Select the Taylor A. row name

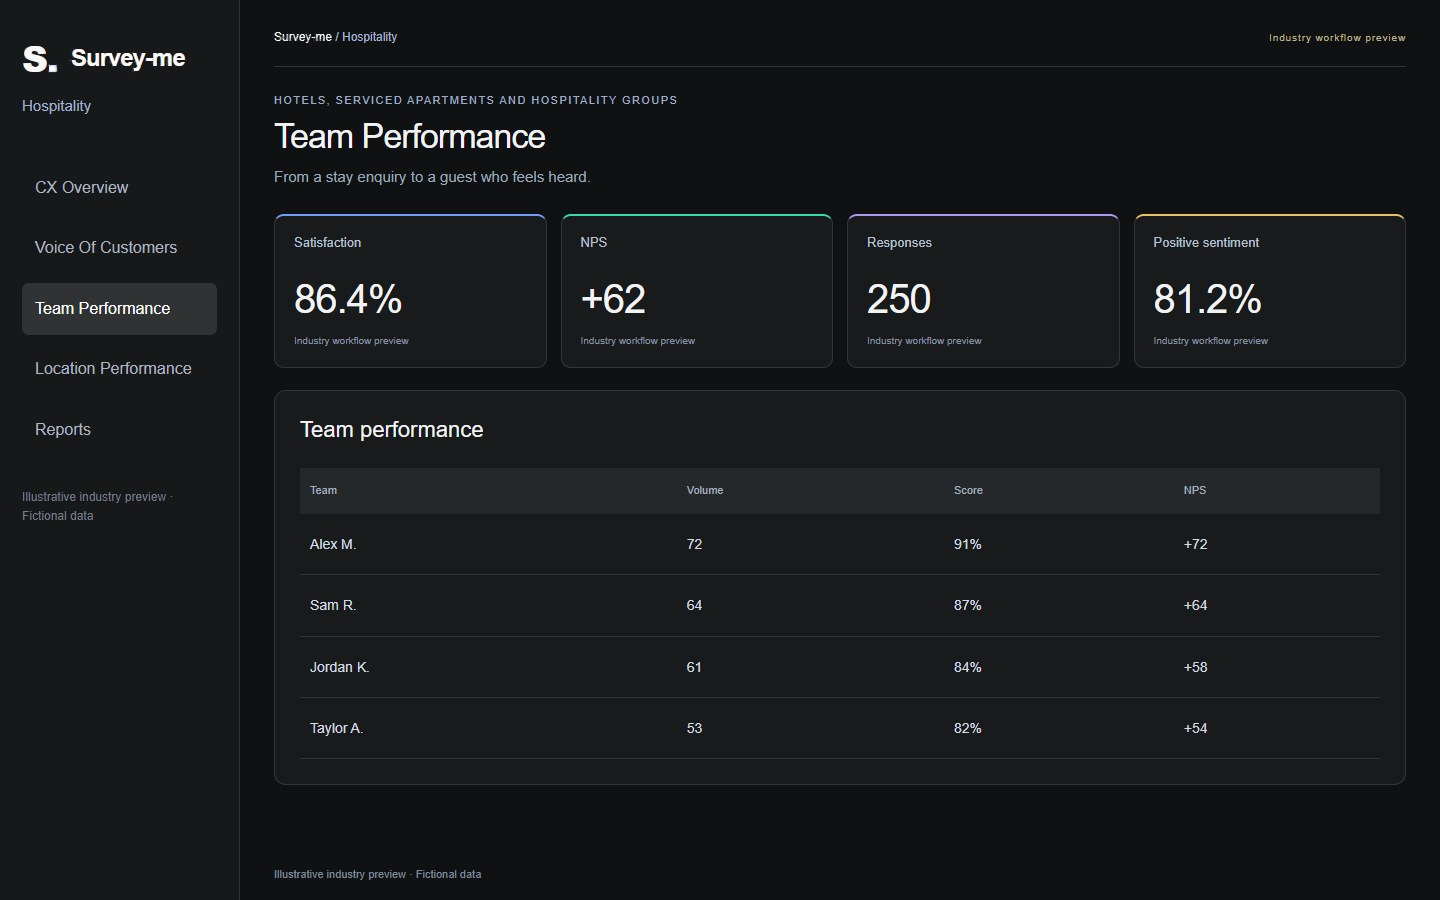(336, 728)
